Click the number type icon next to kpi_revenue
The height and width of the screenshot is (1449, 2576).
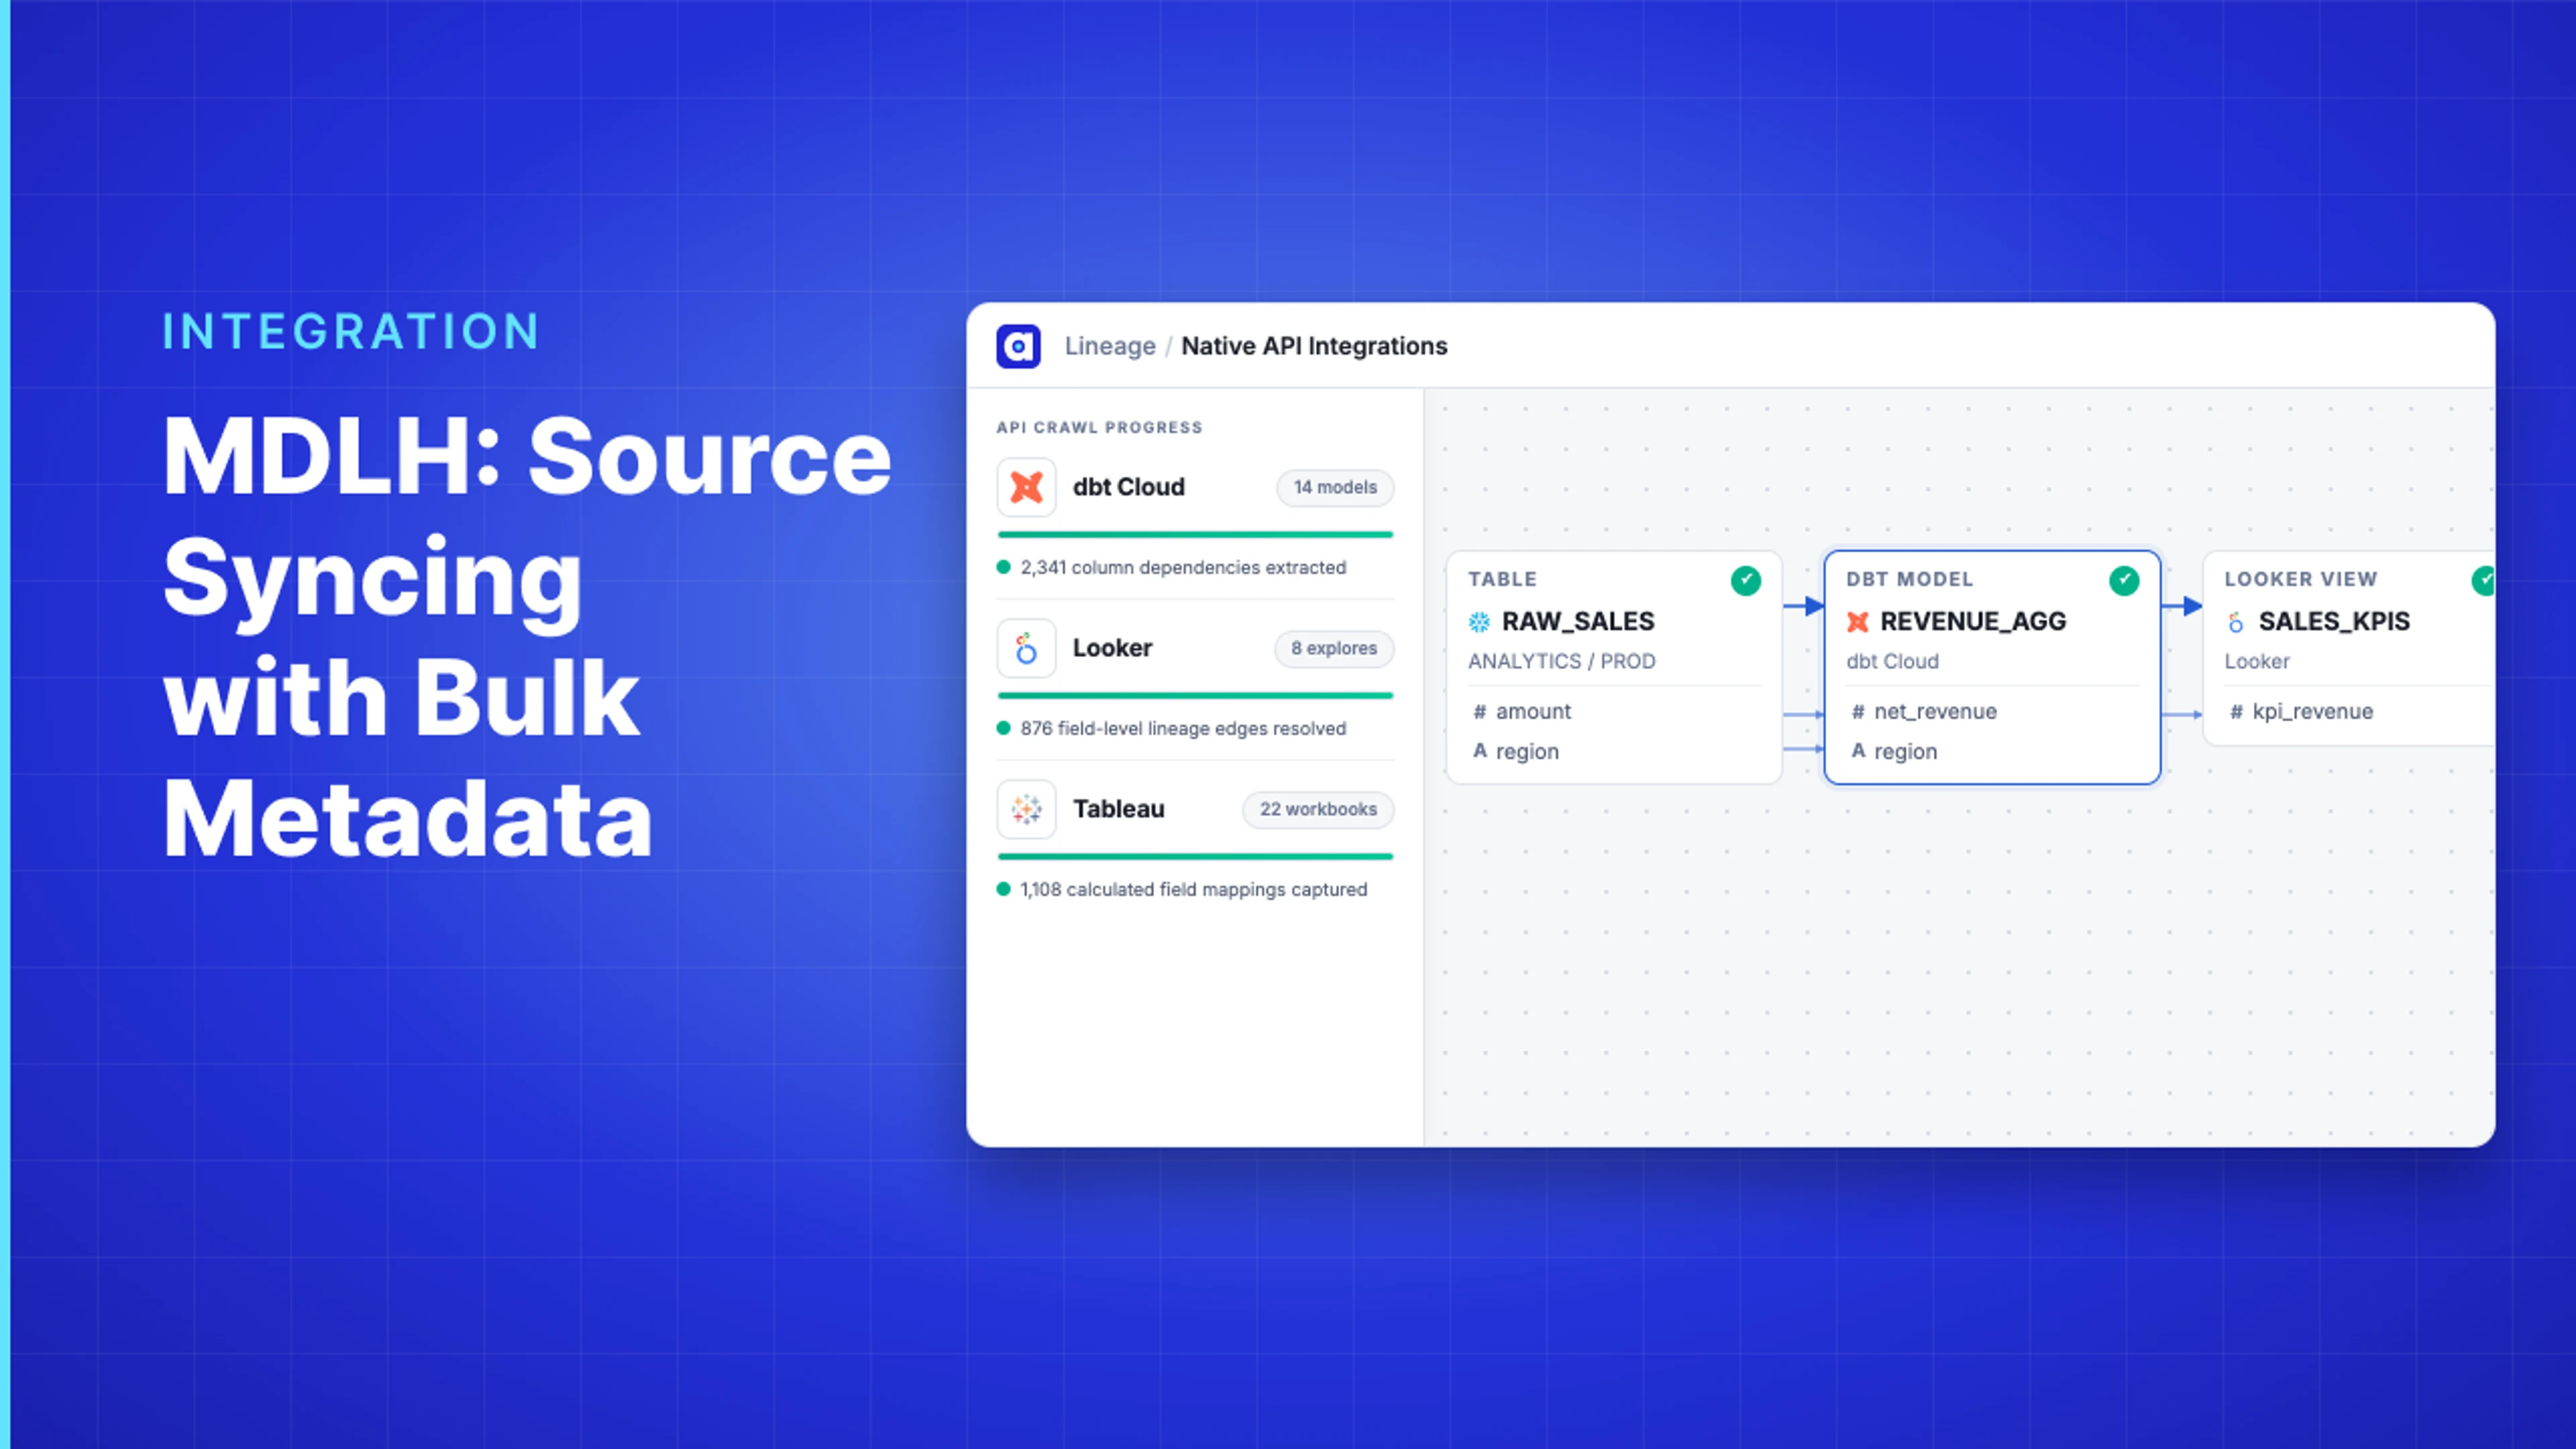pyautogui.click(x=2236, y=711)
